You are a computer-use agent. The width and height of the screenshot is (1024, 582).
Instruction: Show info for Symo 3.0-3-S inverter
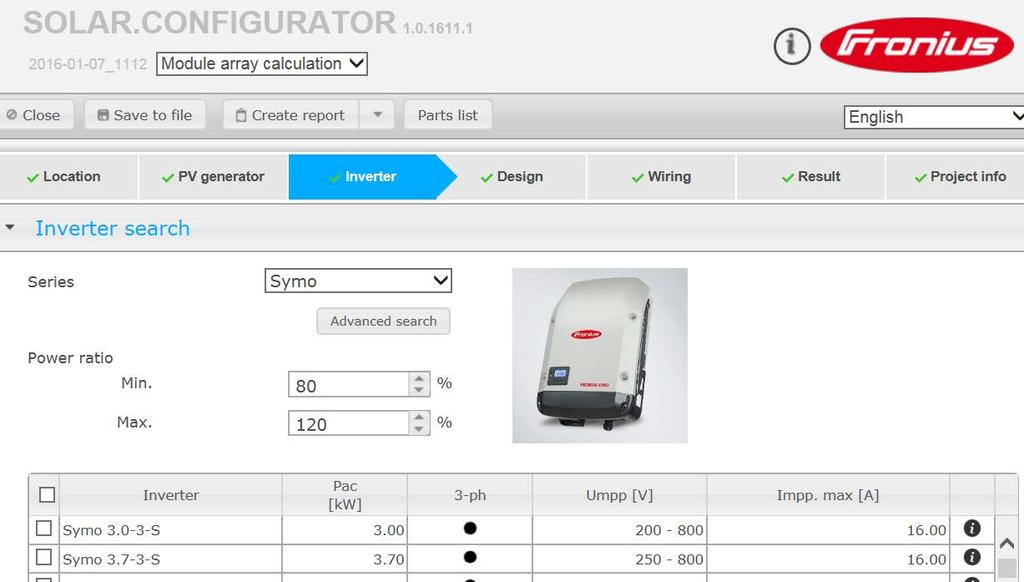tap(972, 528)
